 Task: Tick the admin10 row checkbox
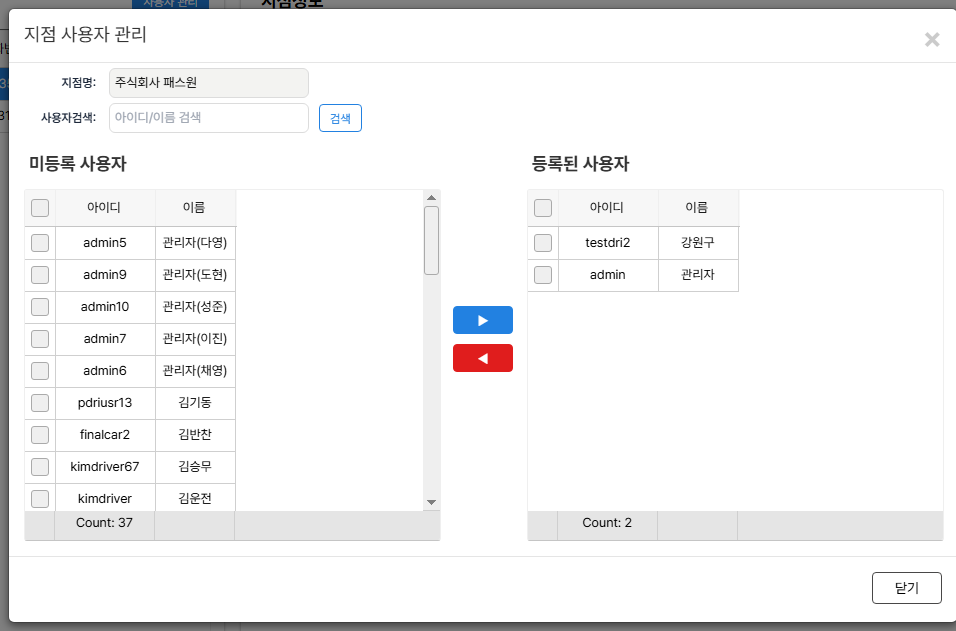coord(40,307)
